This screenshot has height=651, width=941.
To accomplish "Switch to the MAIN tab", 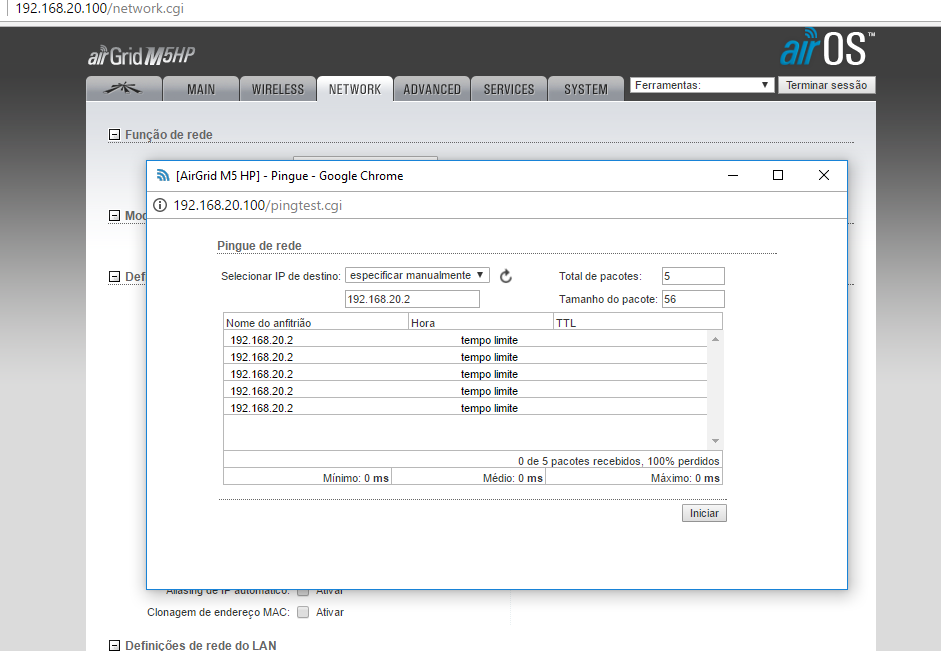I will tap(200, 89).
